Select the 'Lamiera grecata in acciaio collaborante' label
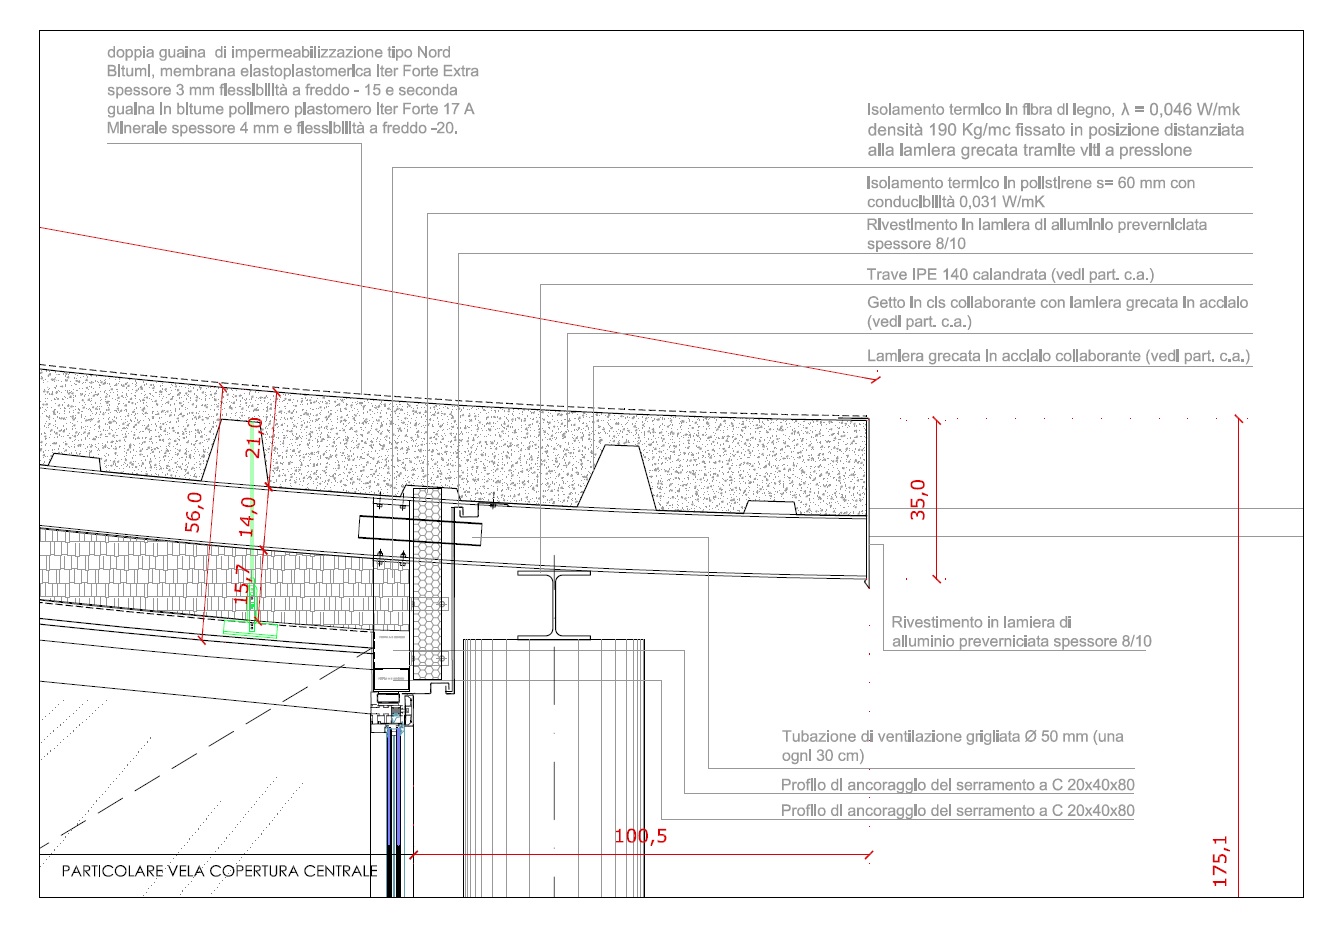 (1058, 356)
